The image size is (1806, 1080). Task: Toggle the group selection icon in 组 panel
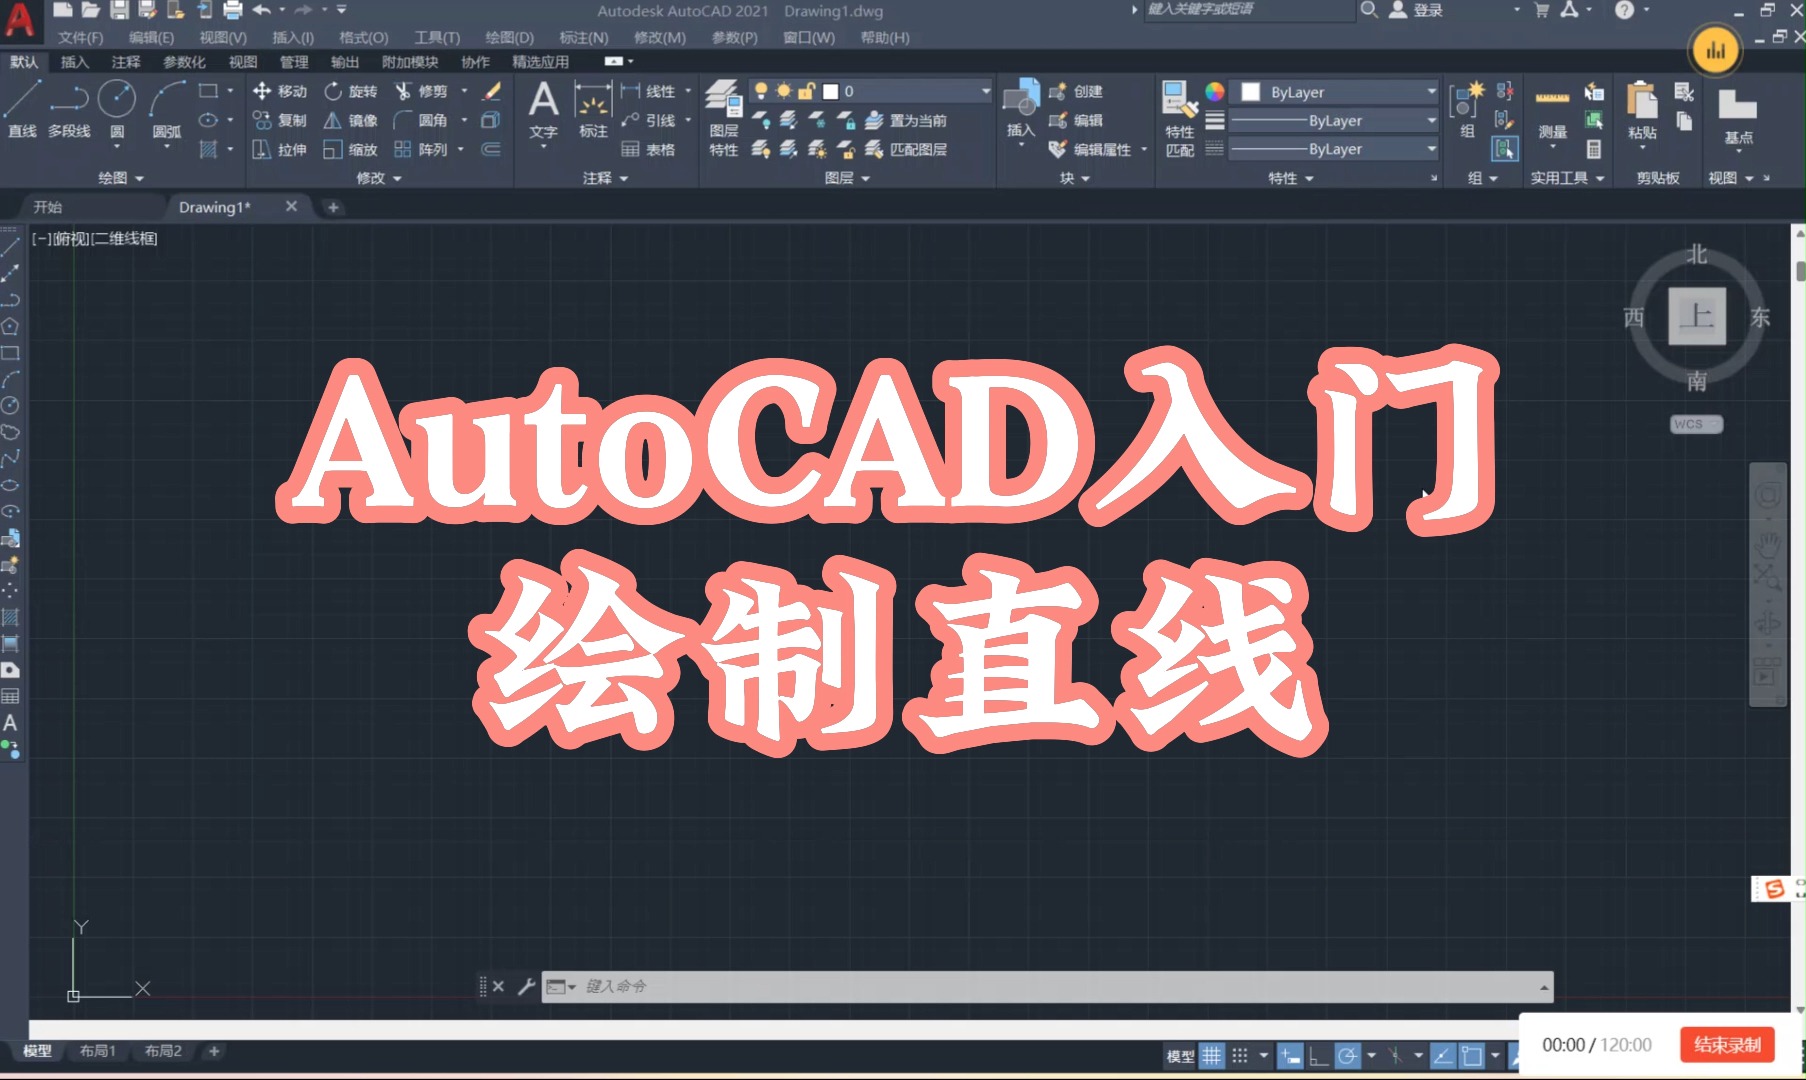tap(1505, 149)
